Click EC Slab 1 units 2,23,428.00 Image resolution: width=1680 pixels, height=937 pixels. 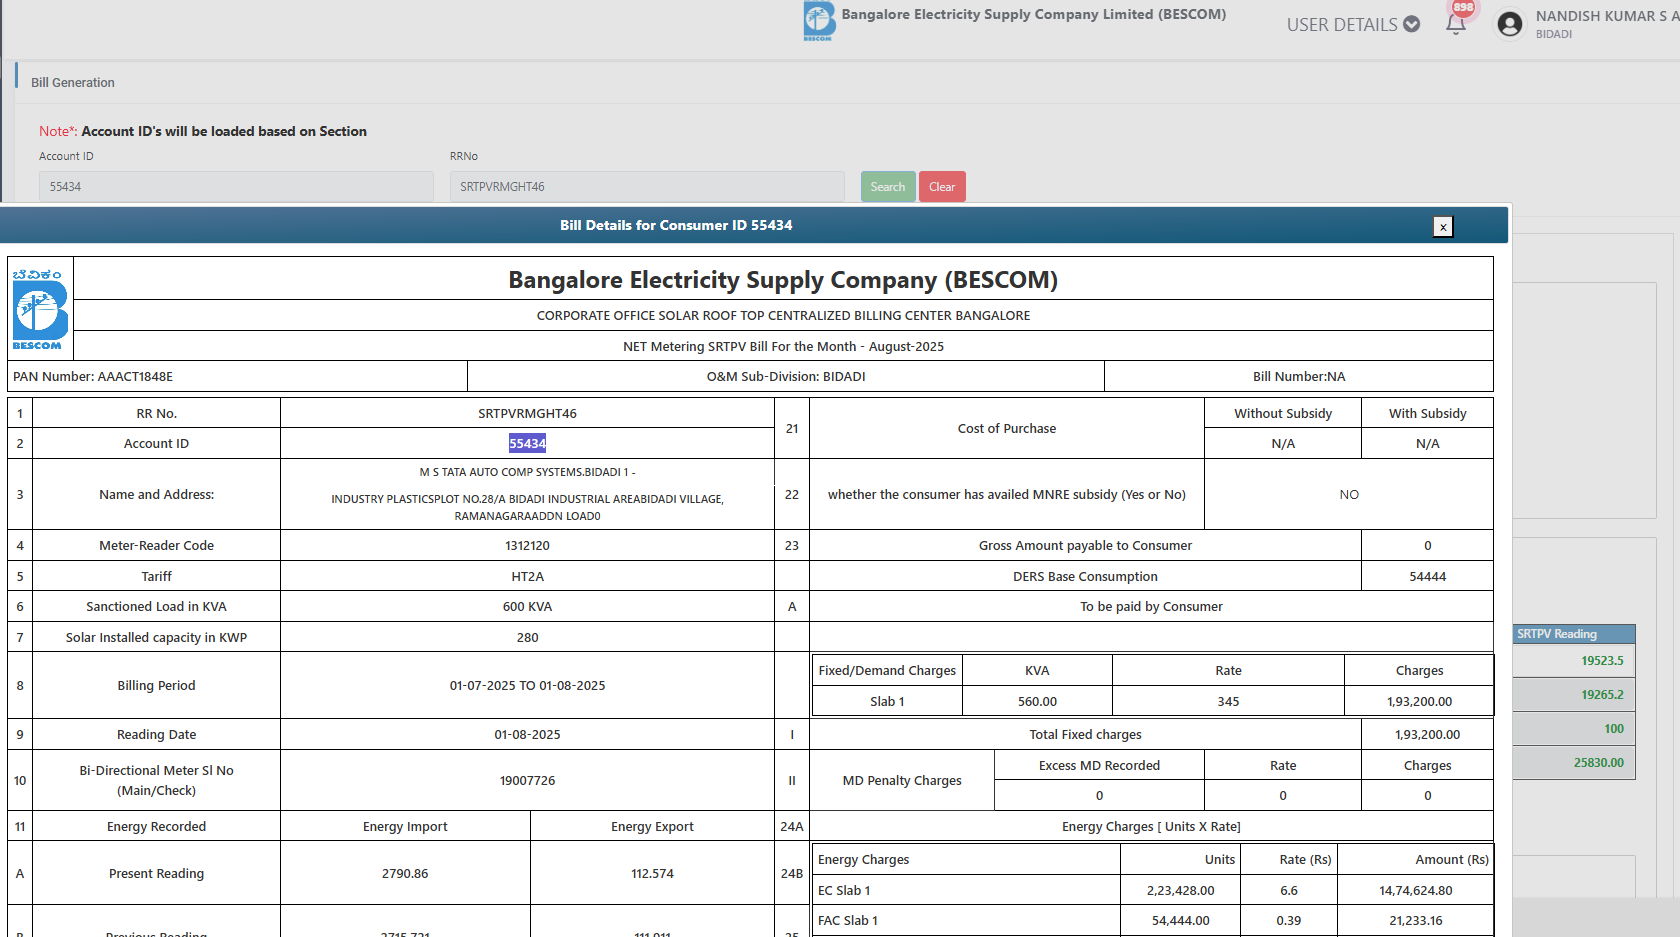1180,891
